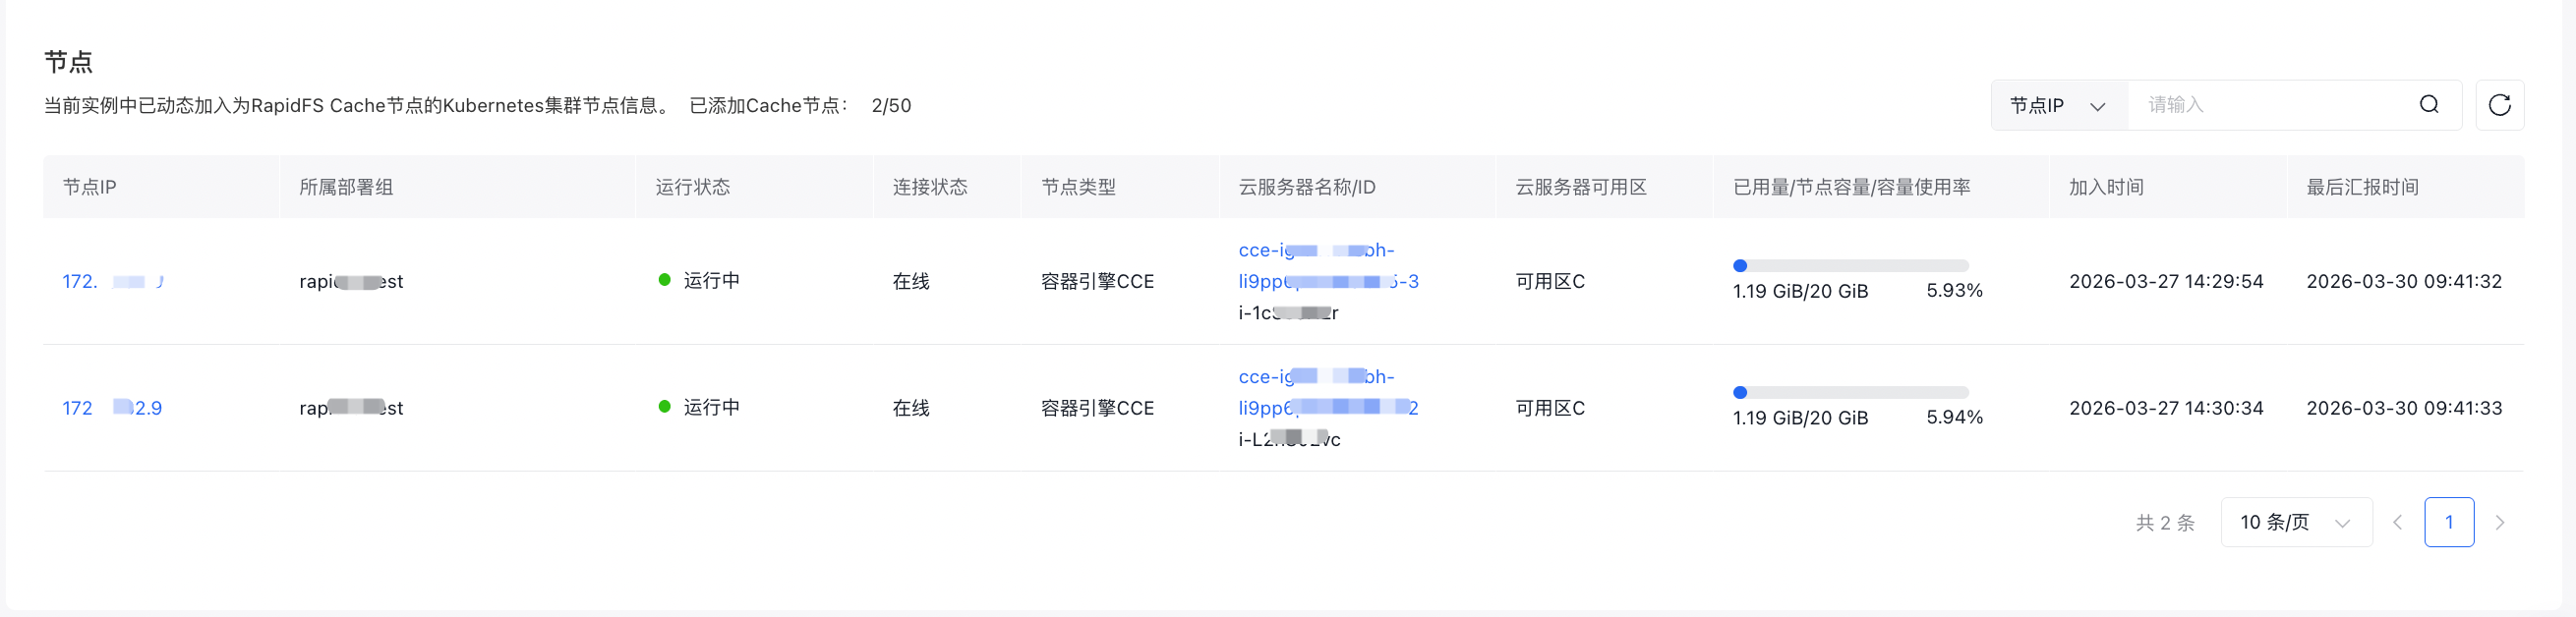Click the green running status dot in first row

pyautogui.click(x=664, y=280)
